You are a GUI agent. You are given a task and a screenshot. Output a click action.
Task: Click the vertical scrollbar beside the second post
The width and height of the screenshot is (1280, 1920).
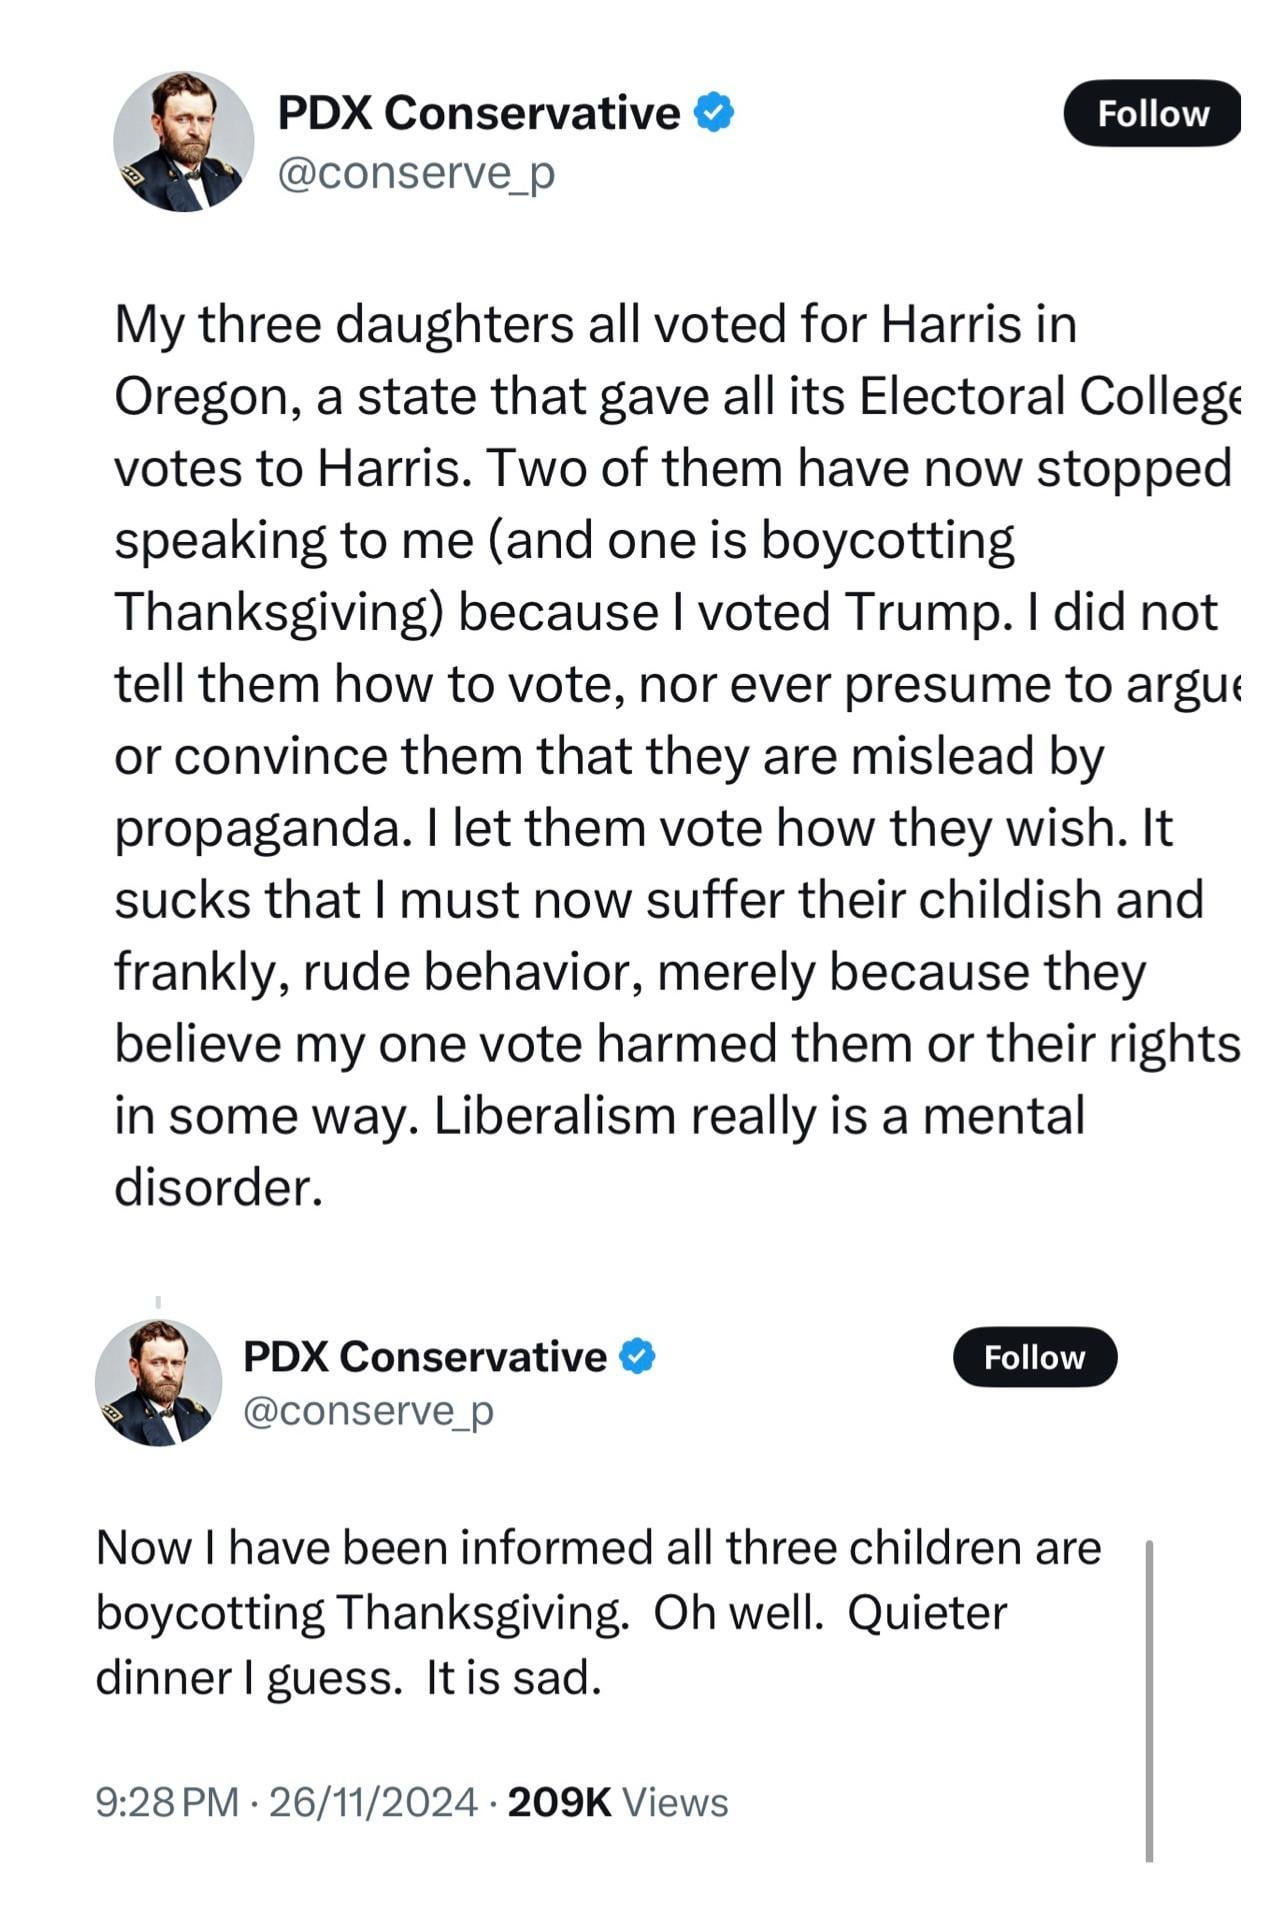(x=1149, y=1700)
